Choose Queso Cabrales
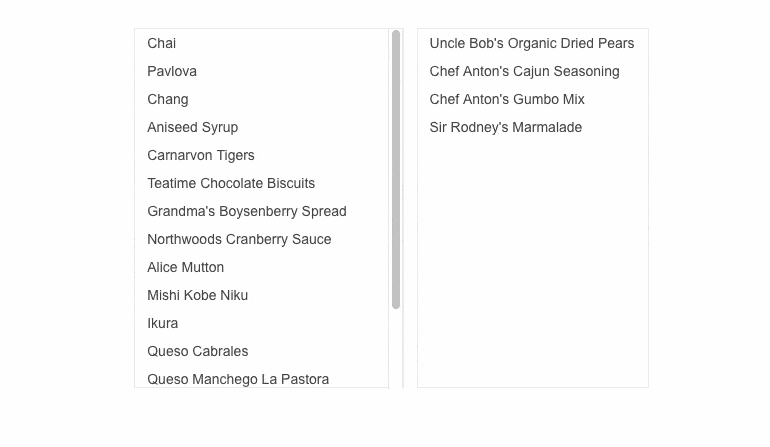 click(x=198, y=351)
